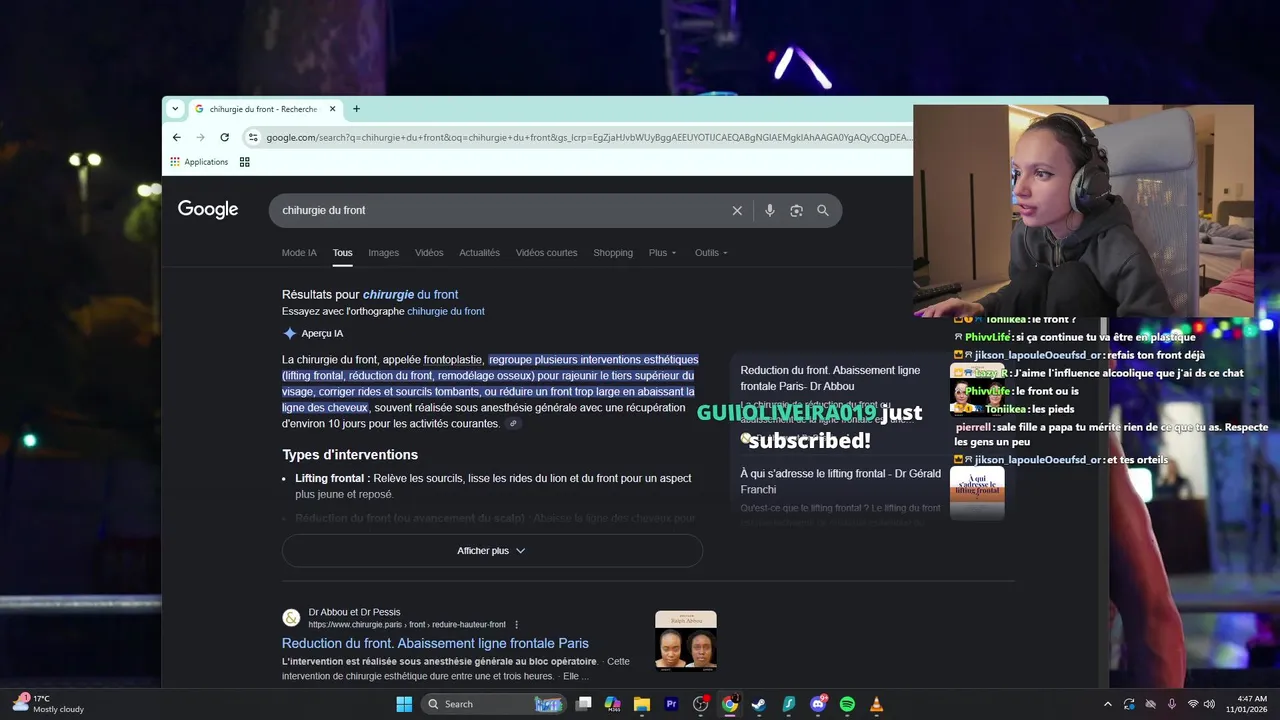
Task: Expand the AI overview with Afficher plus
Action: click(492, 551)
